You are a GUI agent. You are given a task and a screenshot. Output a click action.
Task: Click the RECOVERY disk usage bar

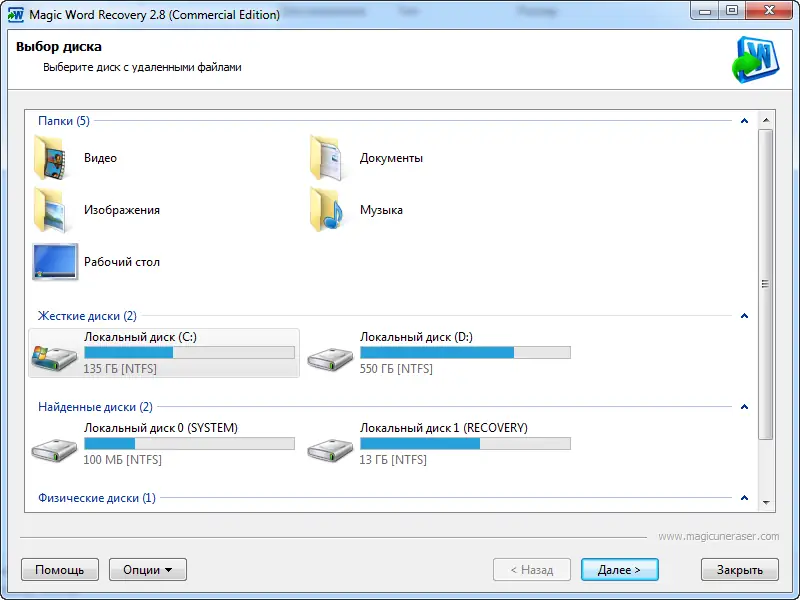click(465, 443)
